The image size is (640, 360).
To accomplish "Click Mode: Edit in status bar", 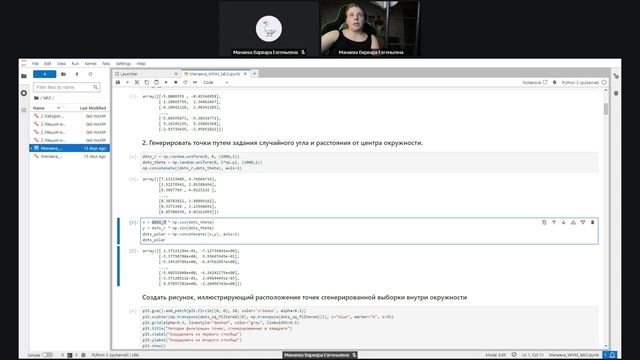I will (496, 355).
